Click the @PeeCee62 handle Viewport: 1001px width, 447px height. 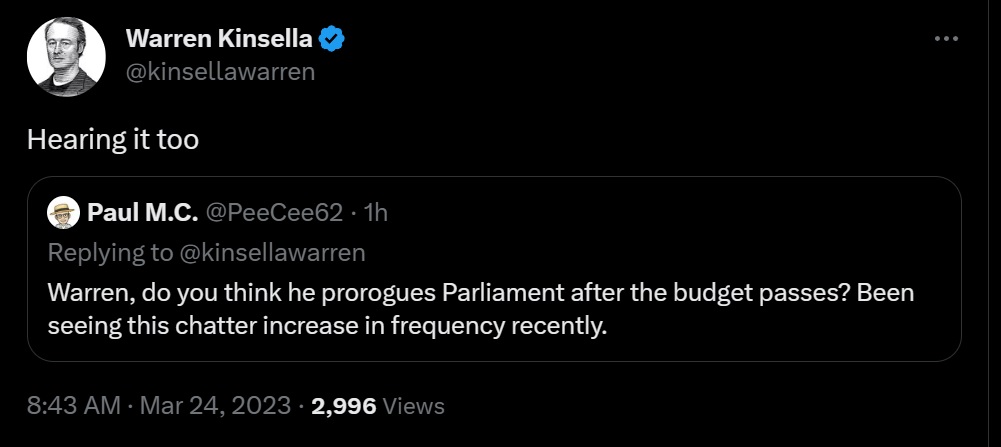pyautogui.click(x=273, y=212)
